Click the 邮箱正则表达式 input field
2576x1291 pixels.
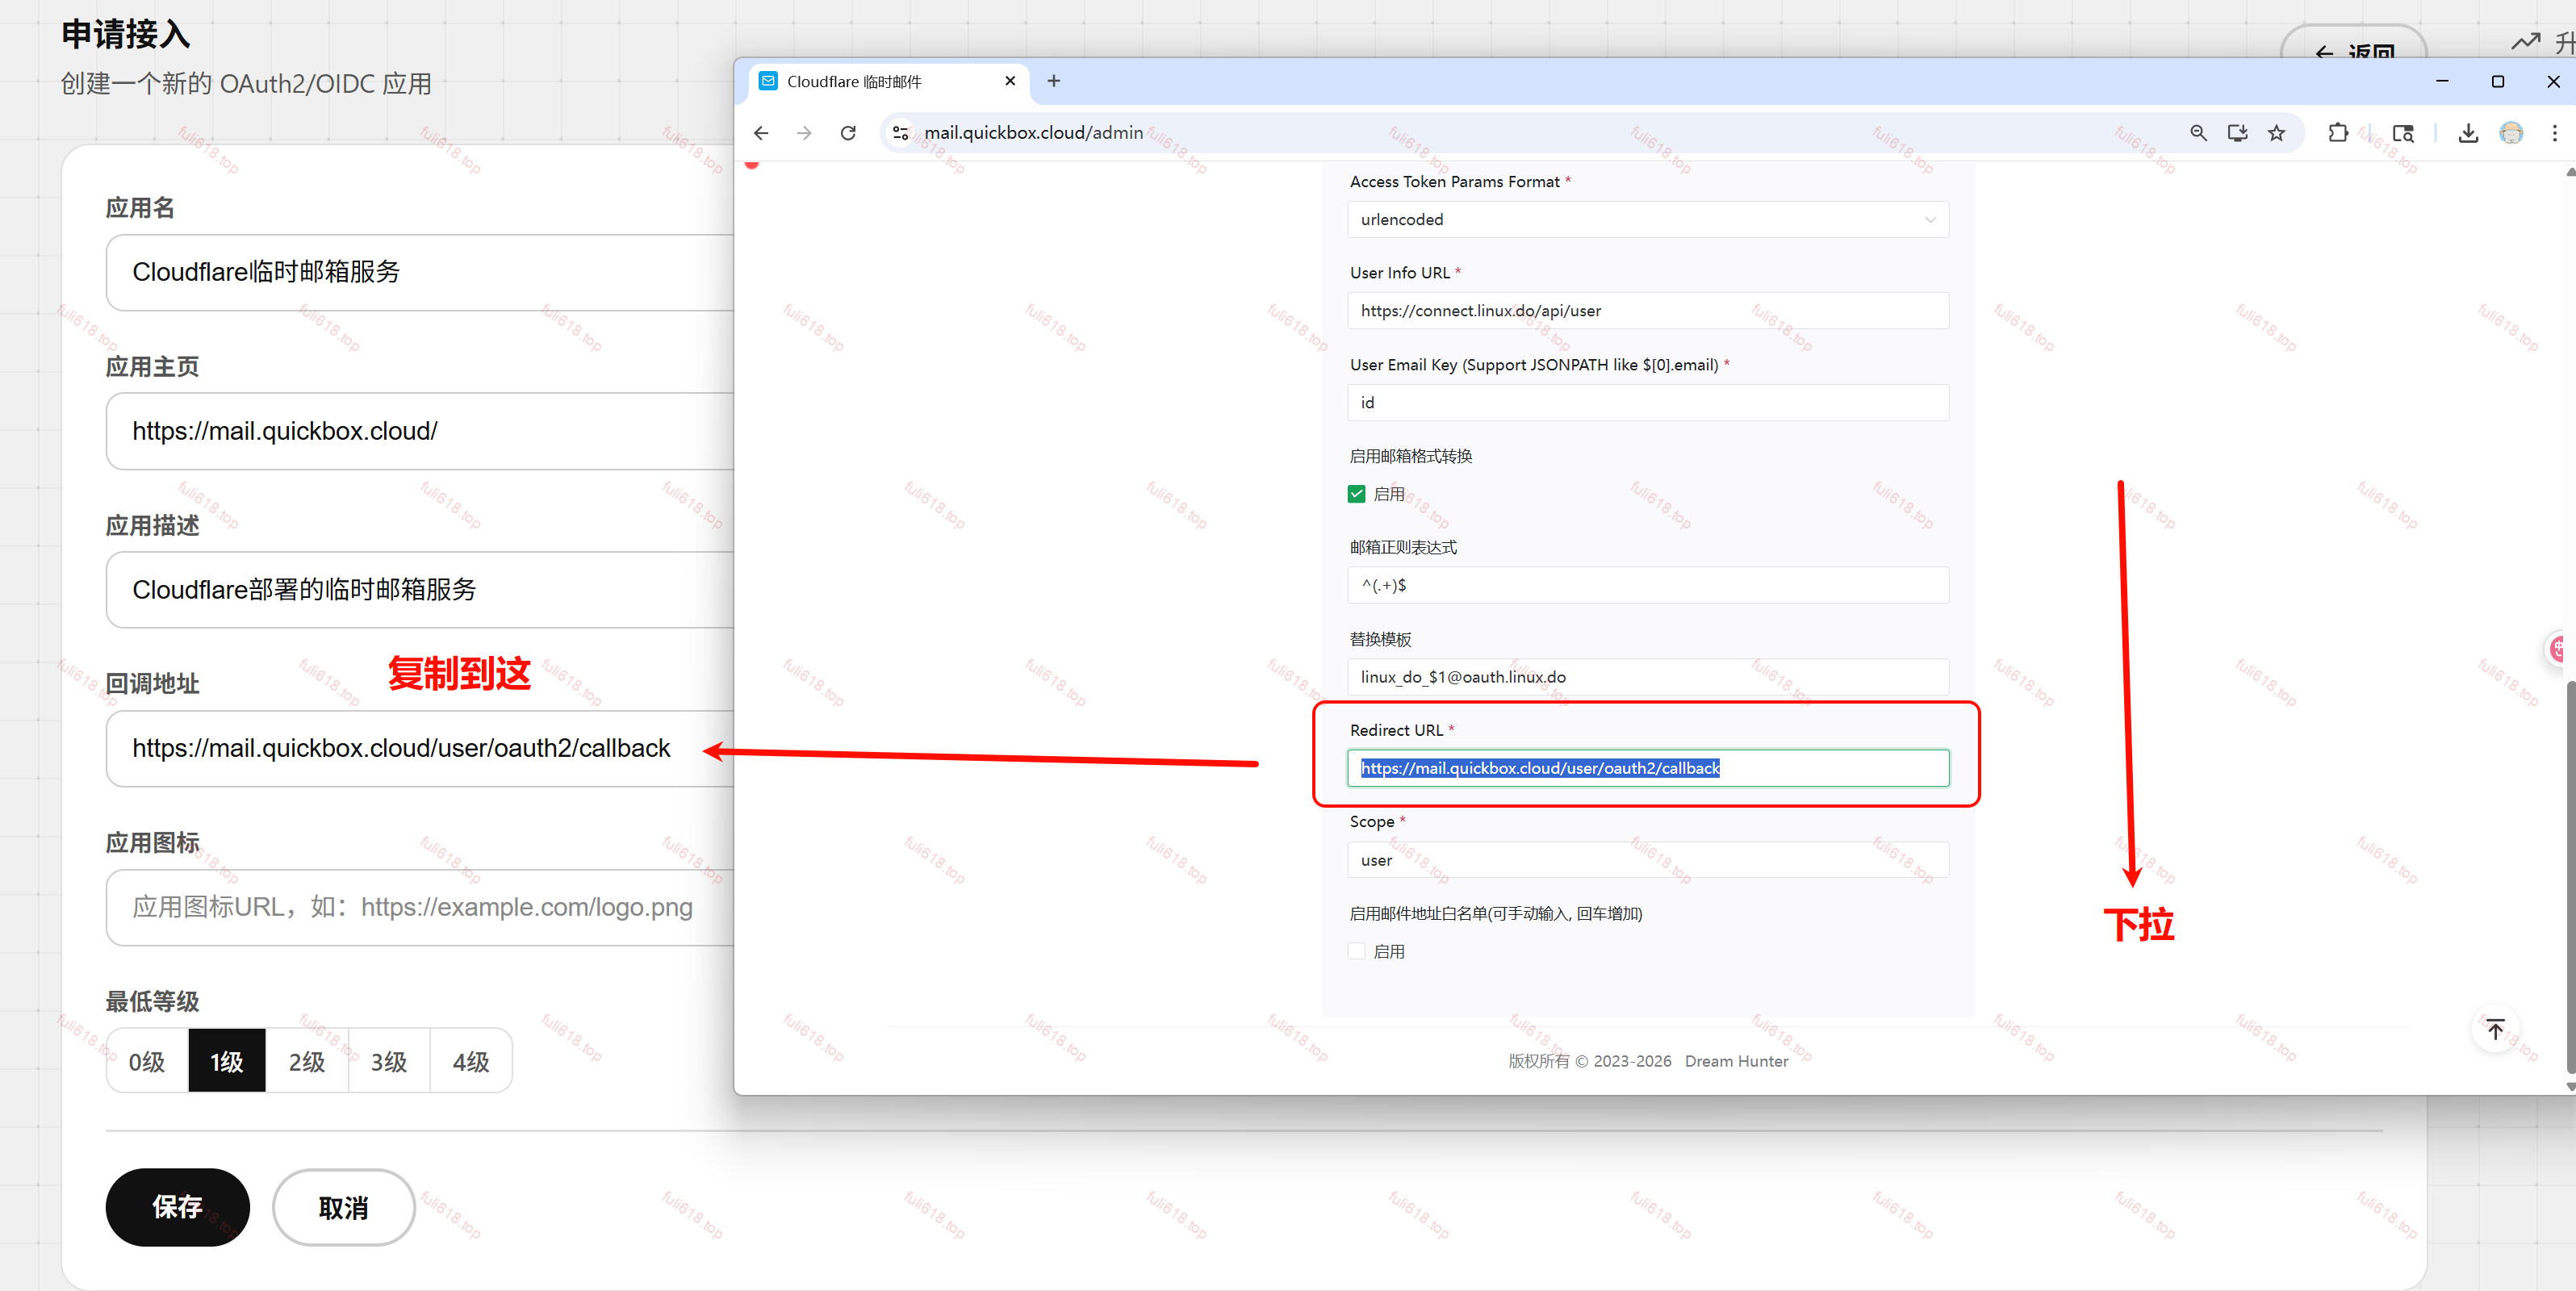click(x=1648, y=585)
